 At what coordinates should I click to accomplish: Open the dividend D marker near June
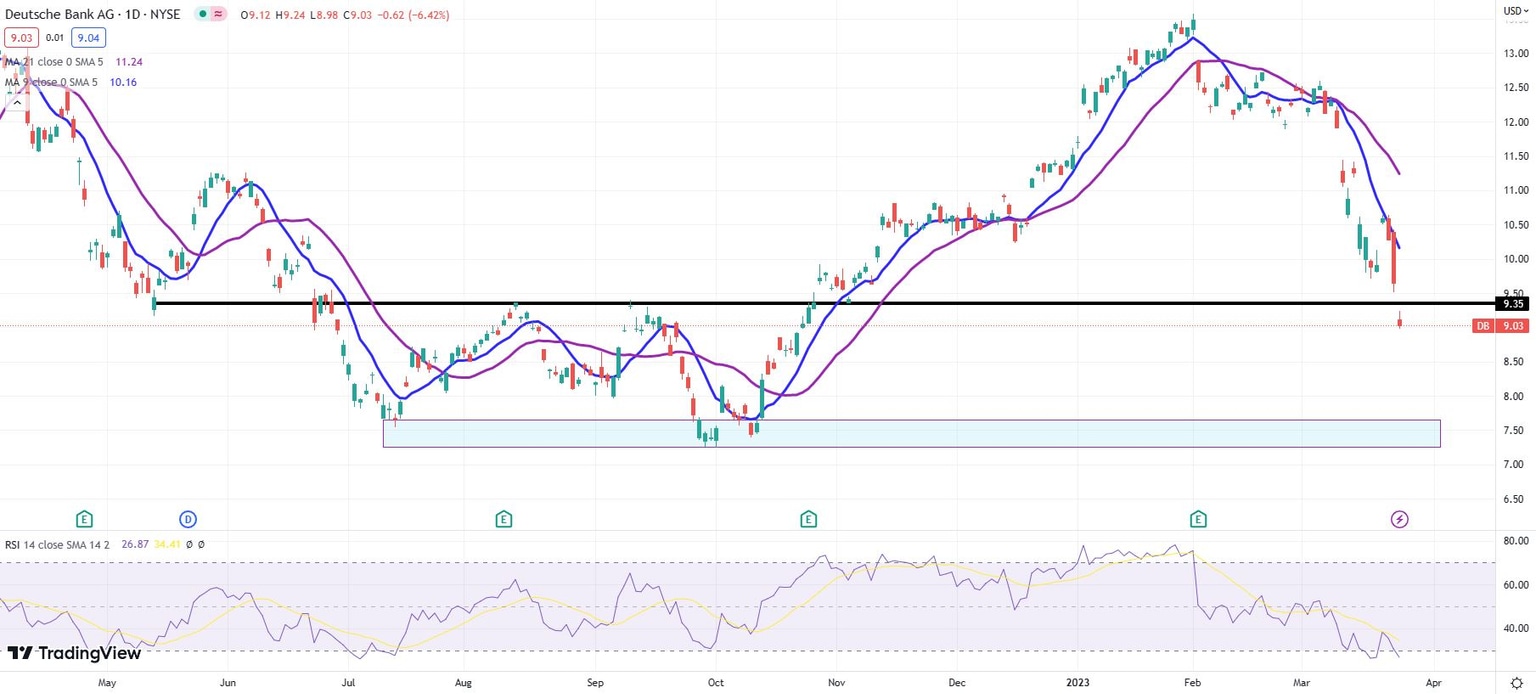point(188,519)
